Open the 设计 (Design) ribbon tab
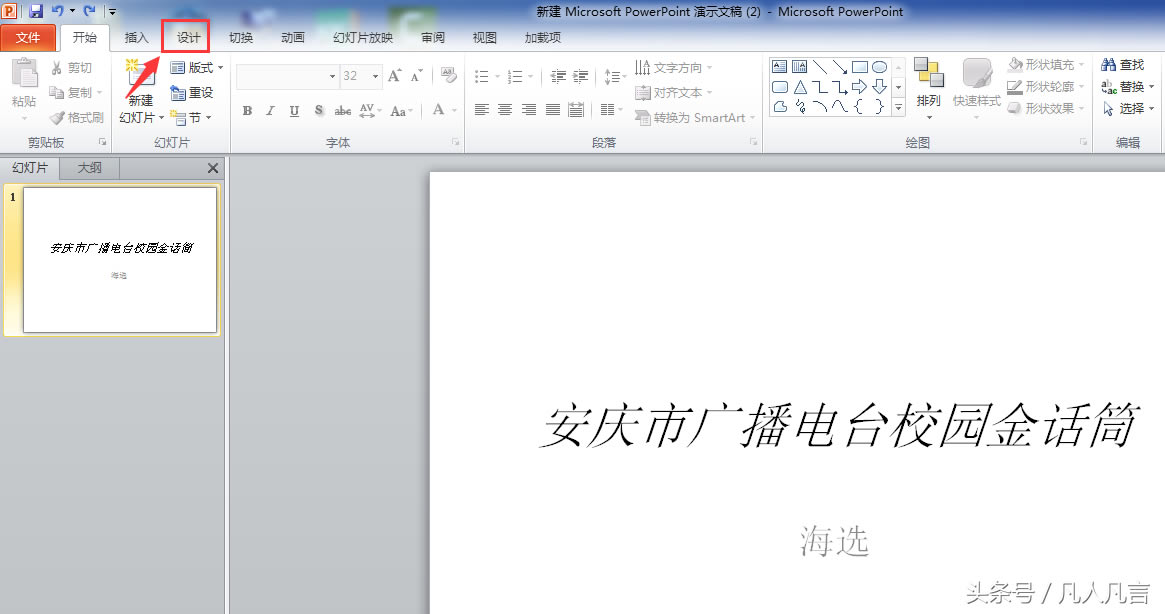Viewport: 1165px width, 614px height. (x=188, y=37)
